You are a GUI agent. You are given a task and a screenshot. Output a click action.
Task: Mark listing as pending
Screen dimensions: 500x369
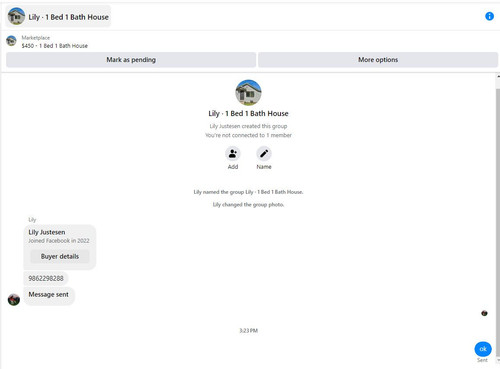(x=131, y=60)
